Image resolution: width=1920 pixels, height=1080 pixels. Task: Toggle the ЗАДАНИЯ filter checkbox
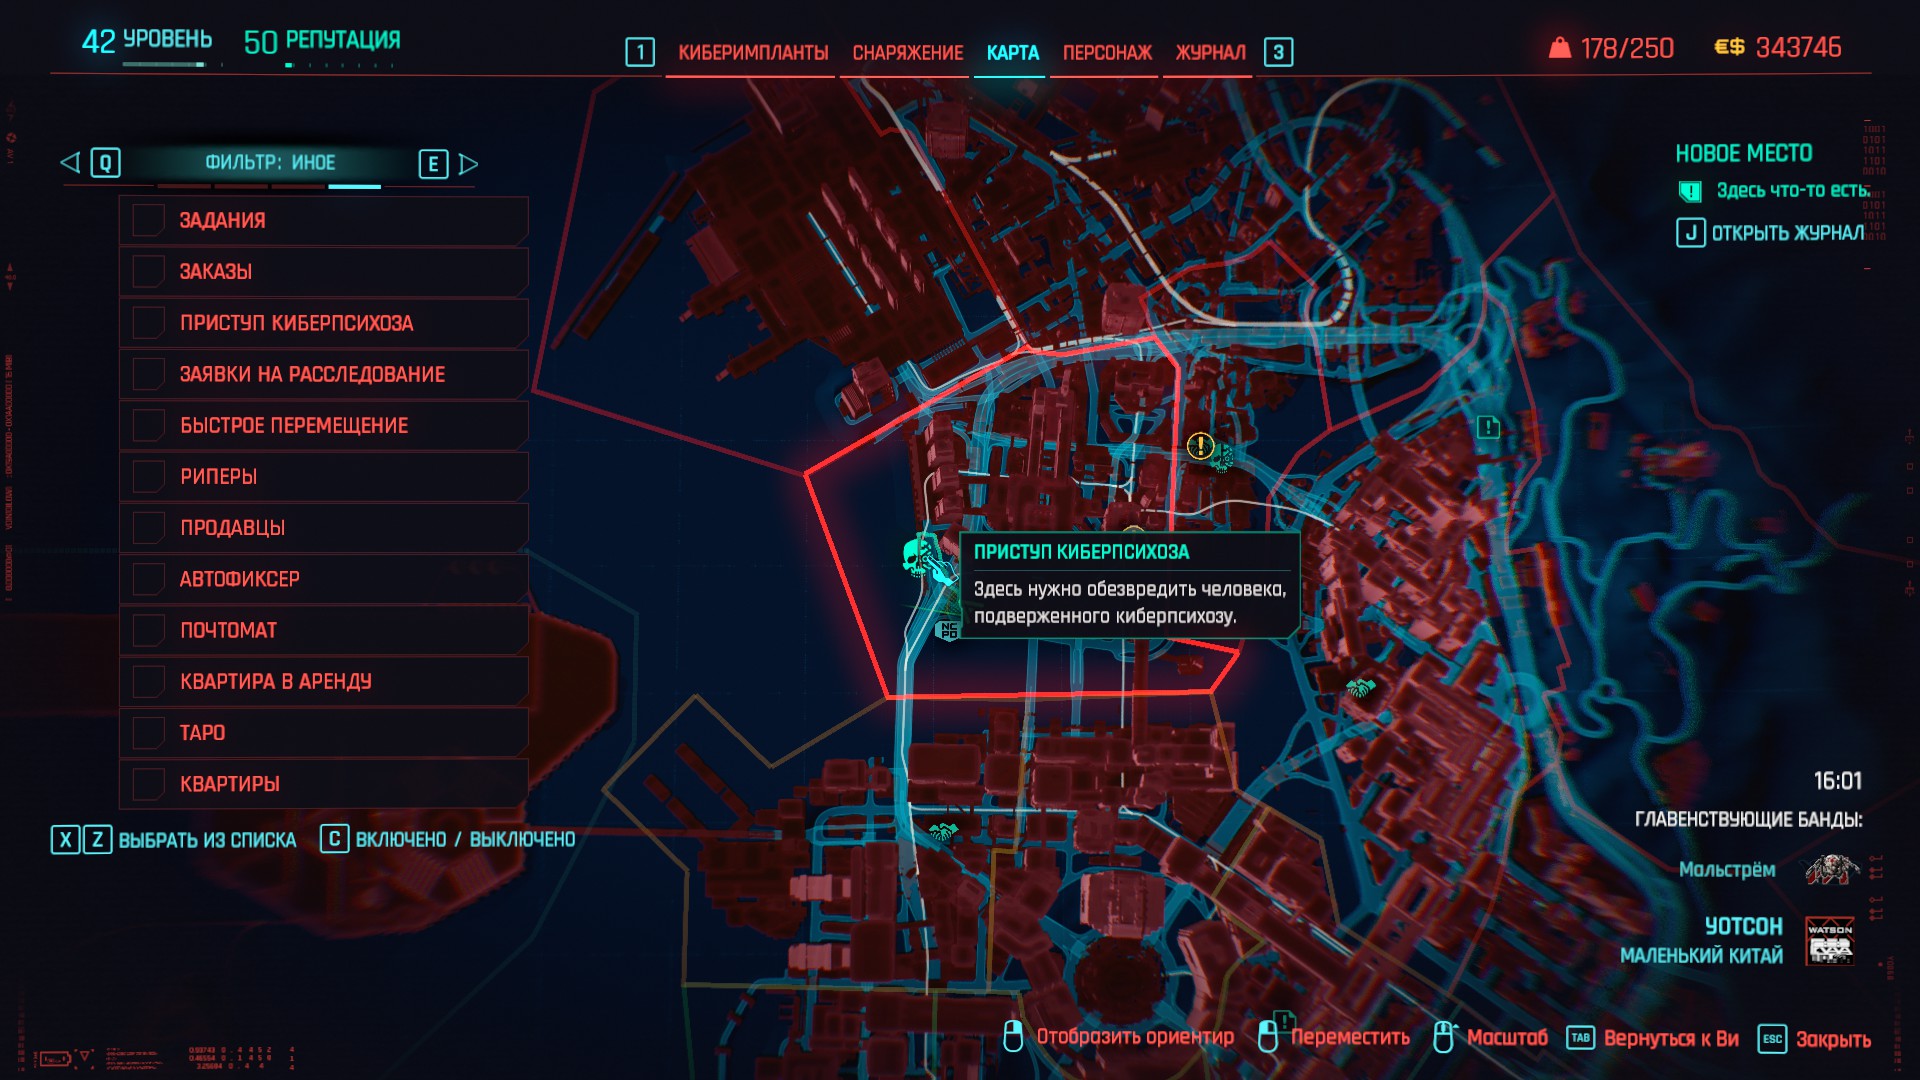(149, 220)
